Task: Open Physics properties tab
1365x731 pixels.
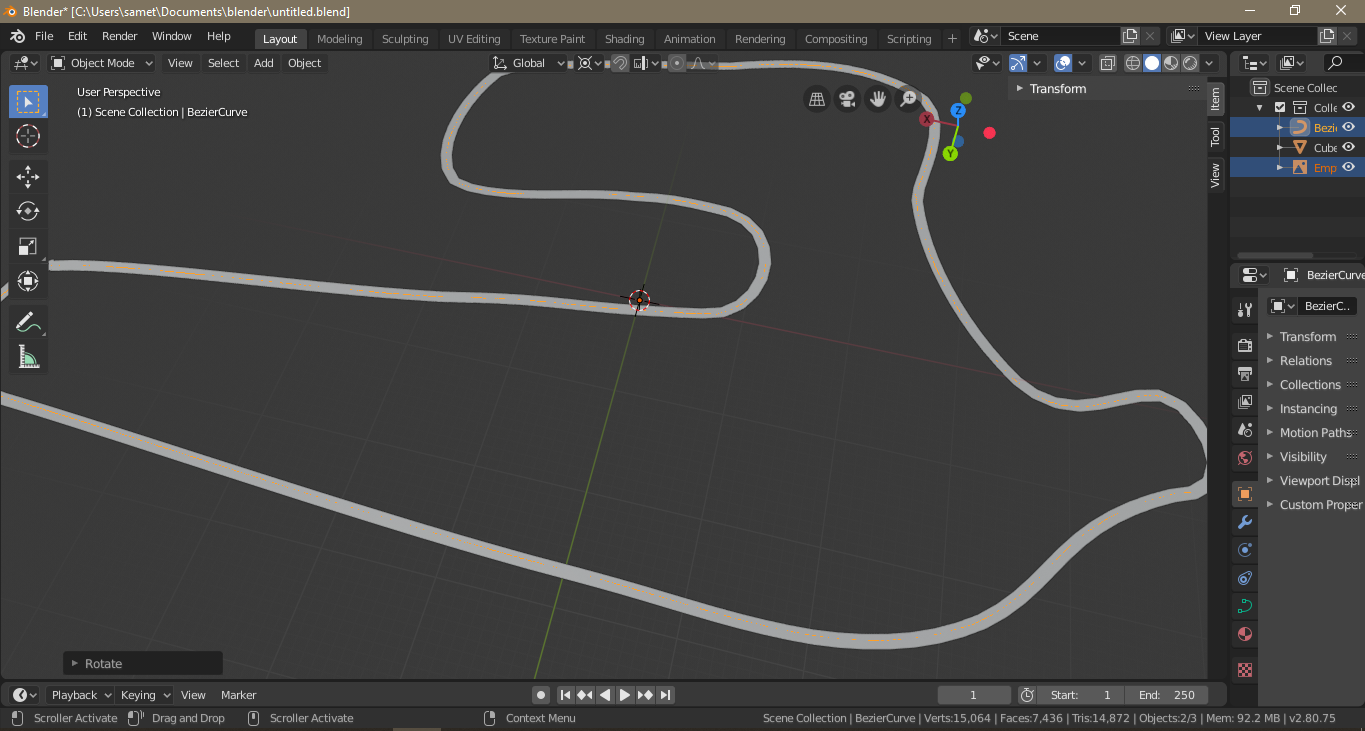Action: (1245, 550)
